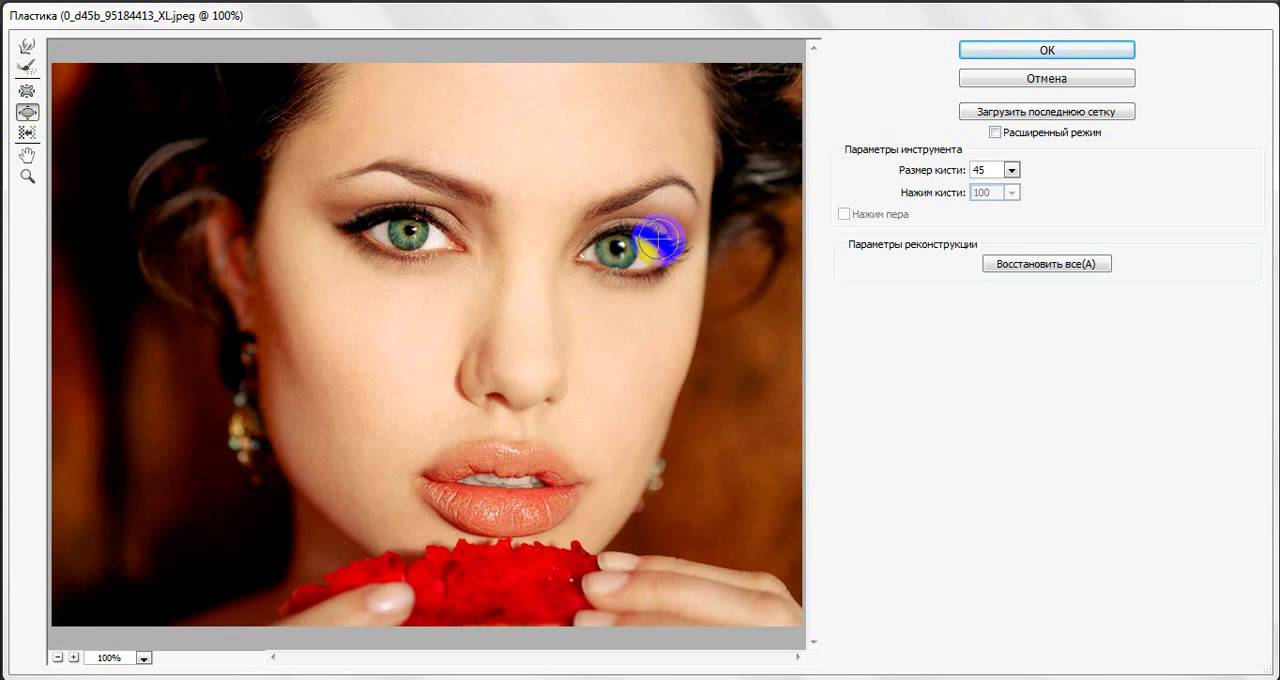Click Загрузить последнюю сетку button
The image size is (1280, 680).
click(x=1047, y=112)
